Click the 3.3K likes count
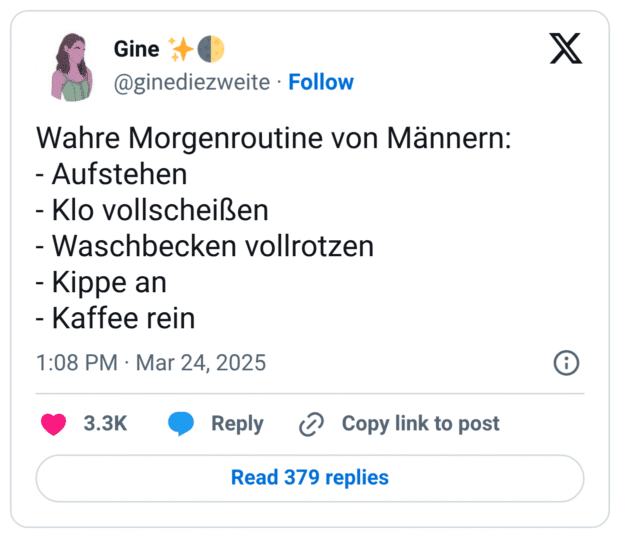This screenshot has height=538, width=620. click(x=105, y=424)
